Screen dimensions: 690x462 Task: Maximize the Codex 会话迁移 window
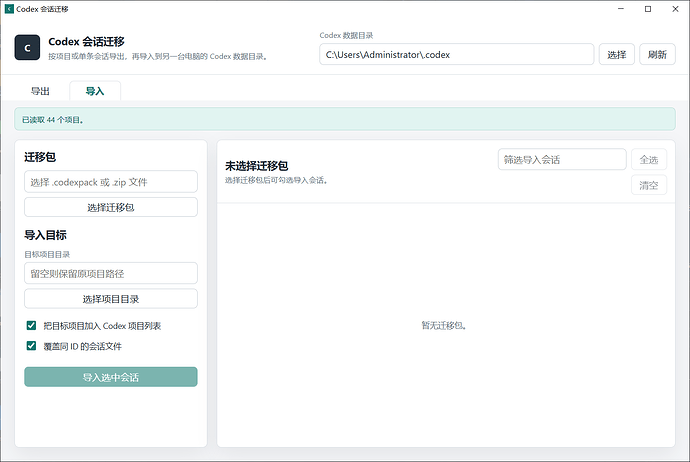pyautogui.click(x=648, y=9)
